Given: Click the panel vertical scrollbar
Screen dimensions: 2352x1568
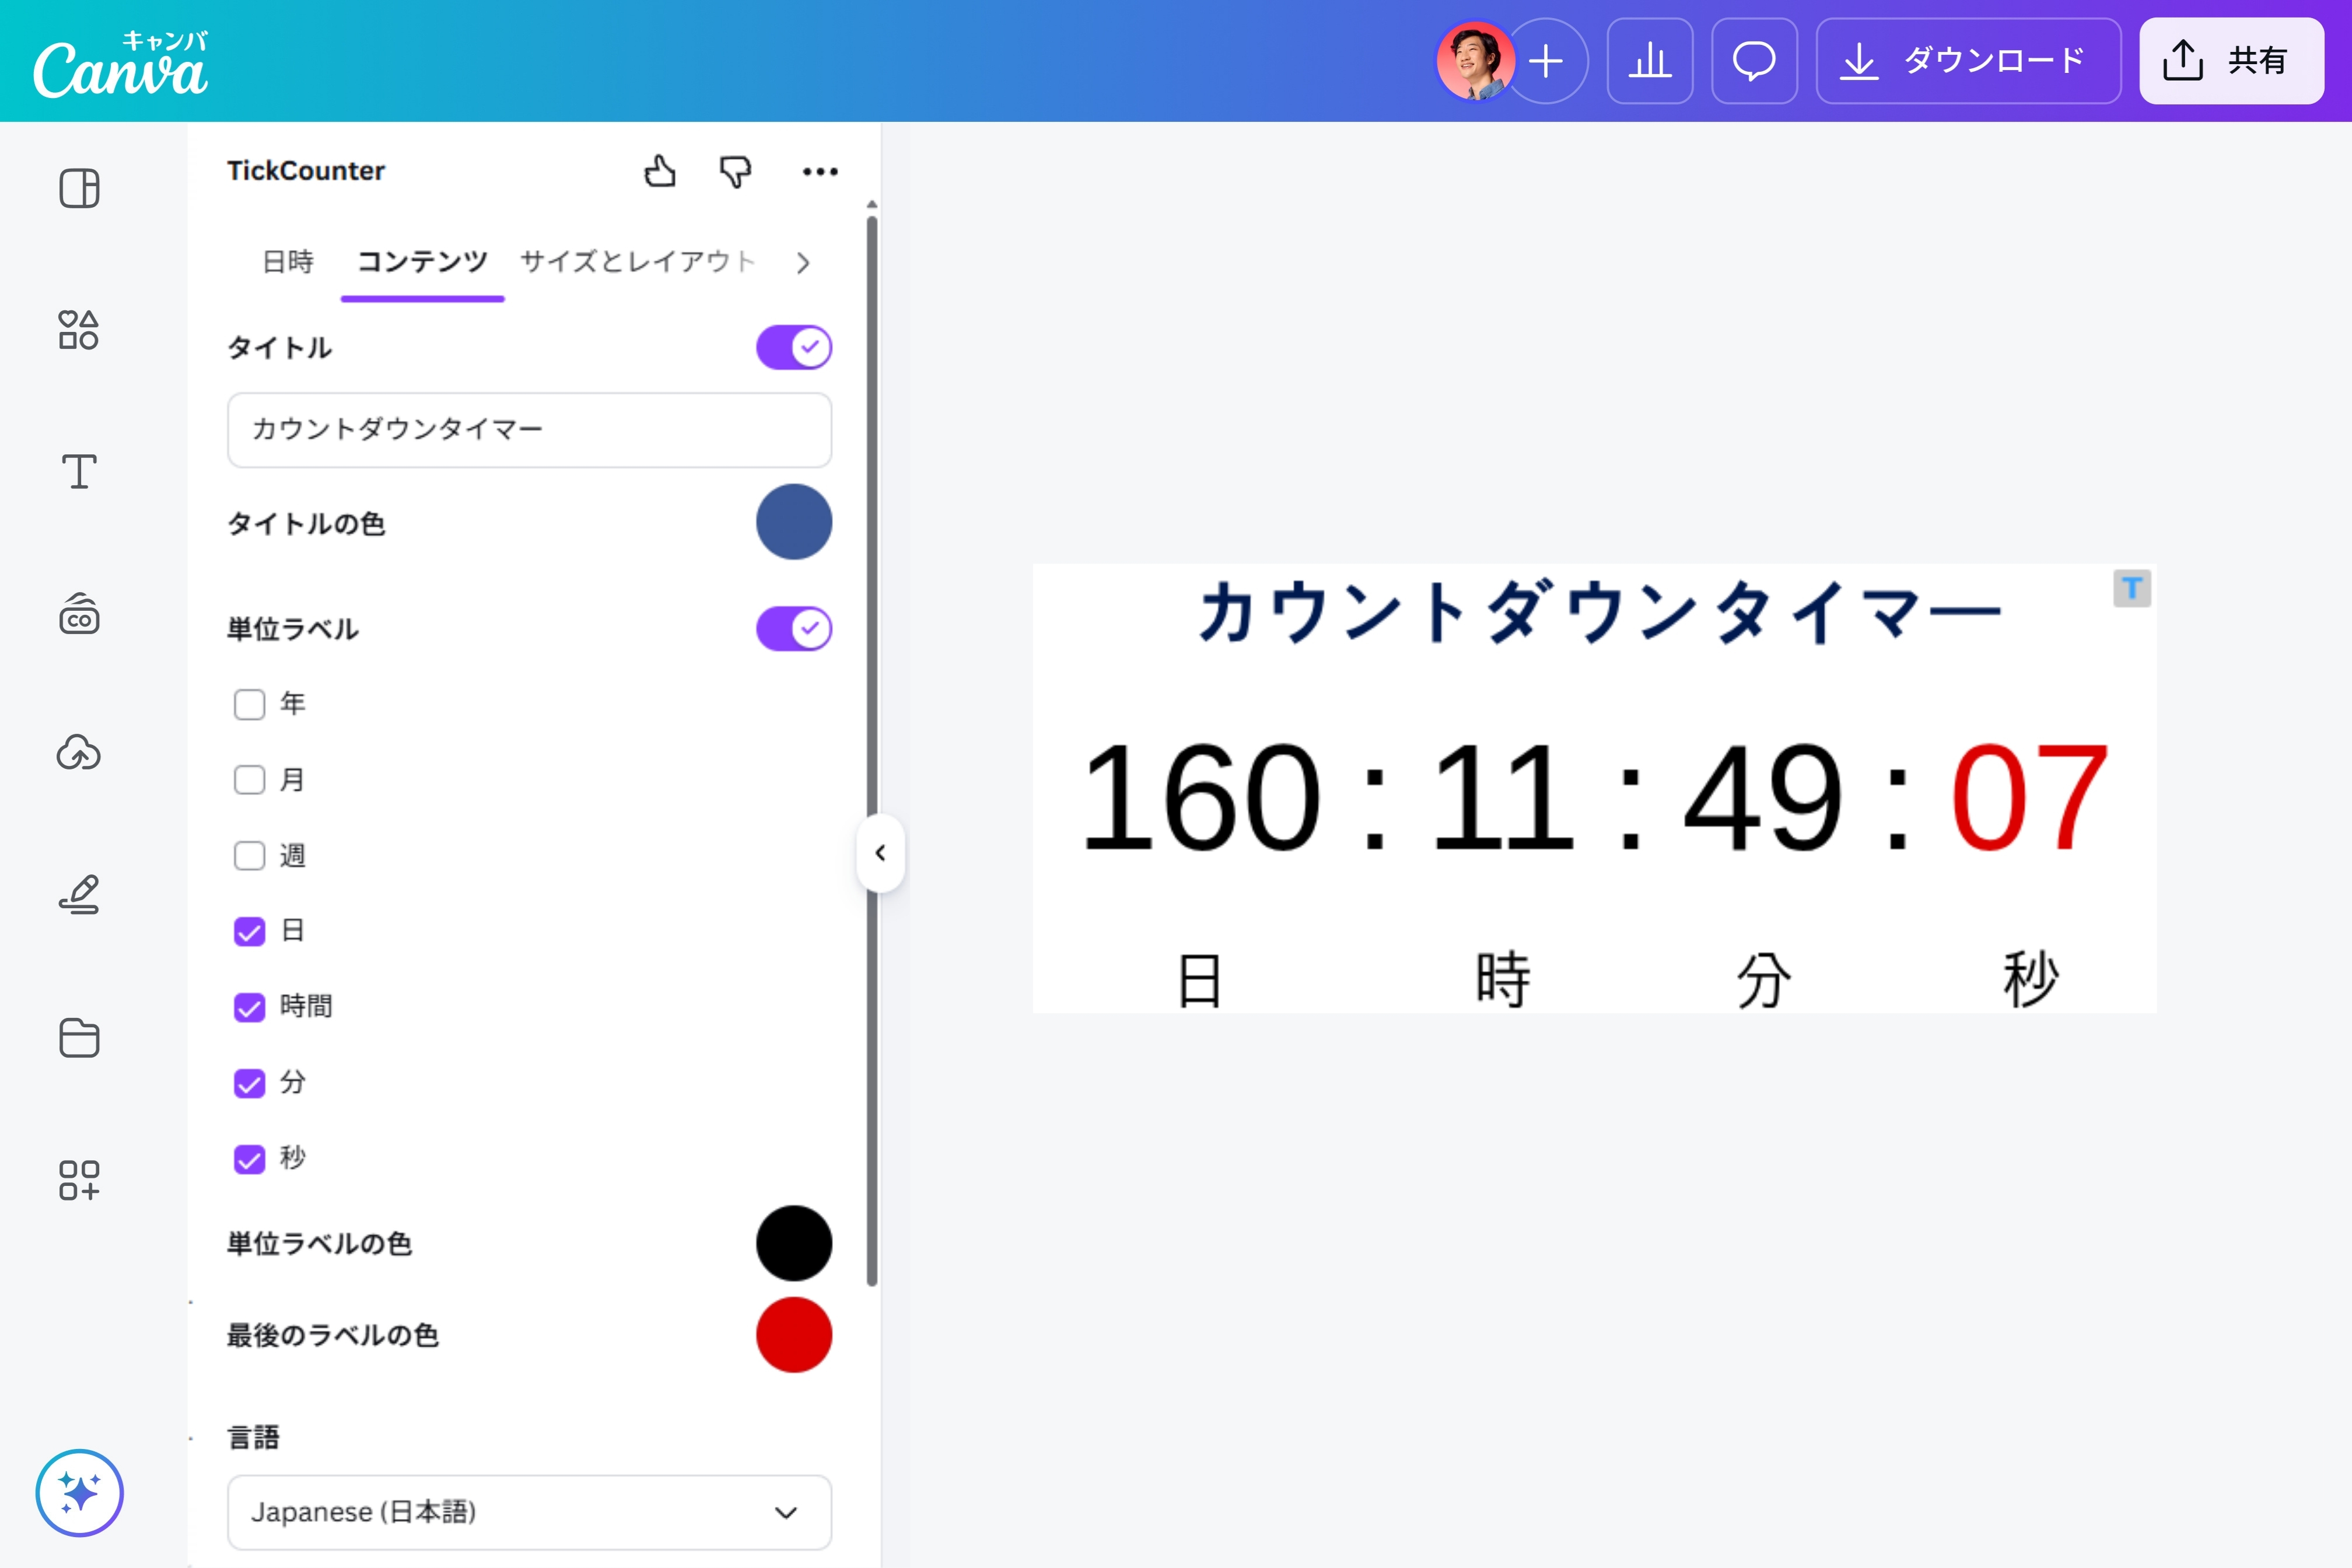Looking at the screenshot, I should click(x=872, y=750).
